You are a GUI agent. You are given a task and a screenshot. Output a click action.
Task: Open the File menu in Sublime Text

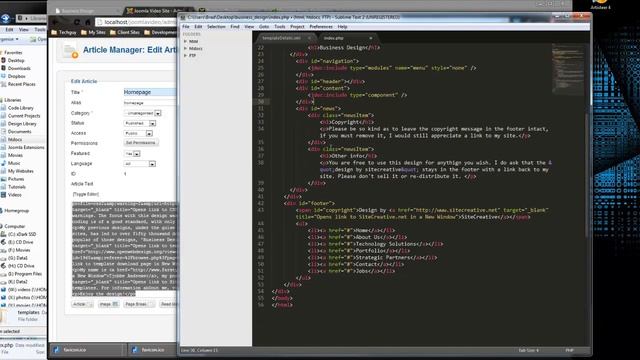(186, 27)
